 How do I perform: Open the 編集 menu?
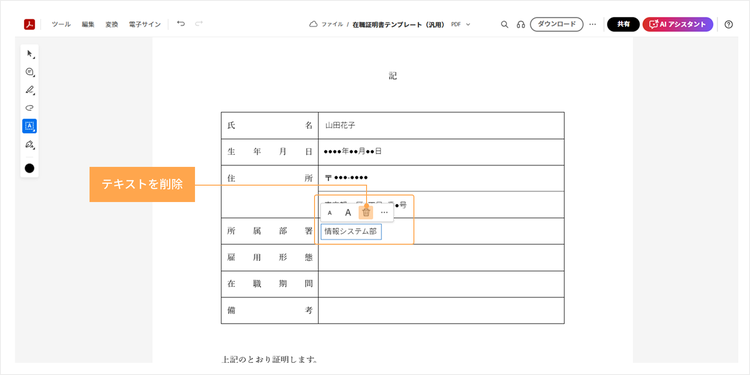88,24
